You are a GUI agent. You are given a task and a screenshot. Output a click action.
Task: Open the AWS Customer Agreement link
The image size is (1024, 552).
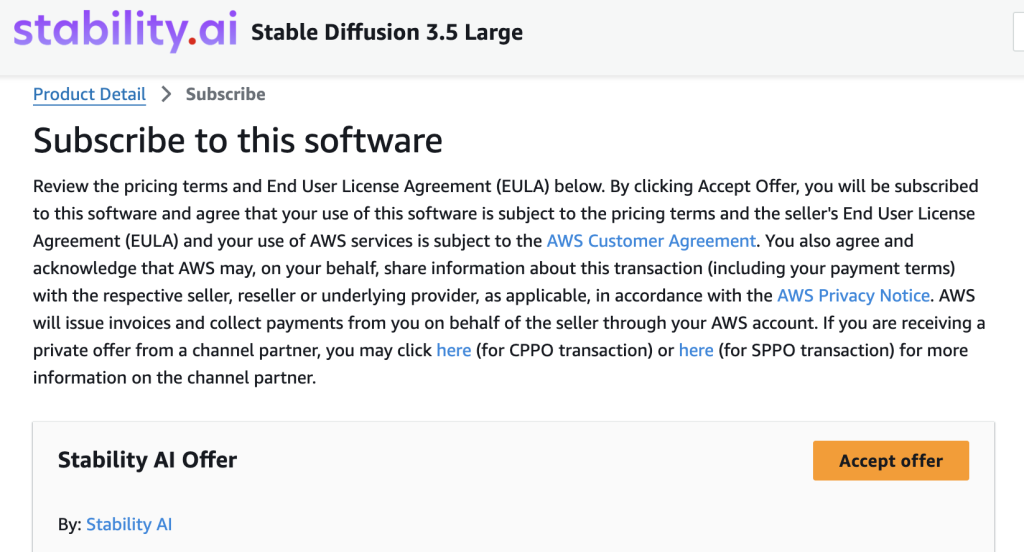point(651,241)
